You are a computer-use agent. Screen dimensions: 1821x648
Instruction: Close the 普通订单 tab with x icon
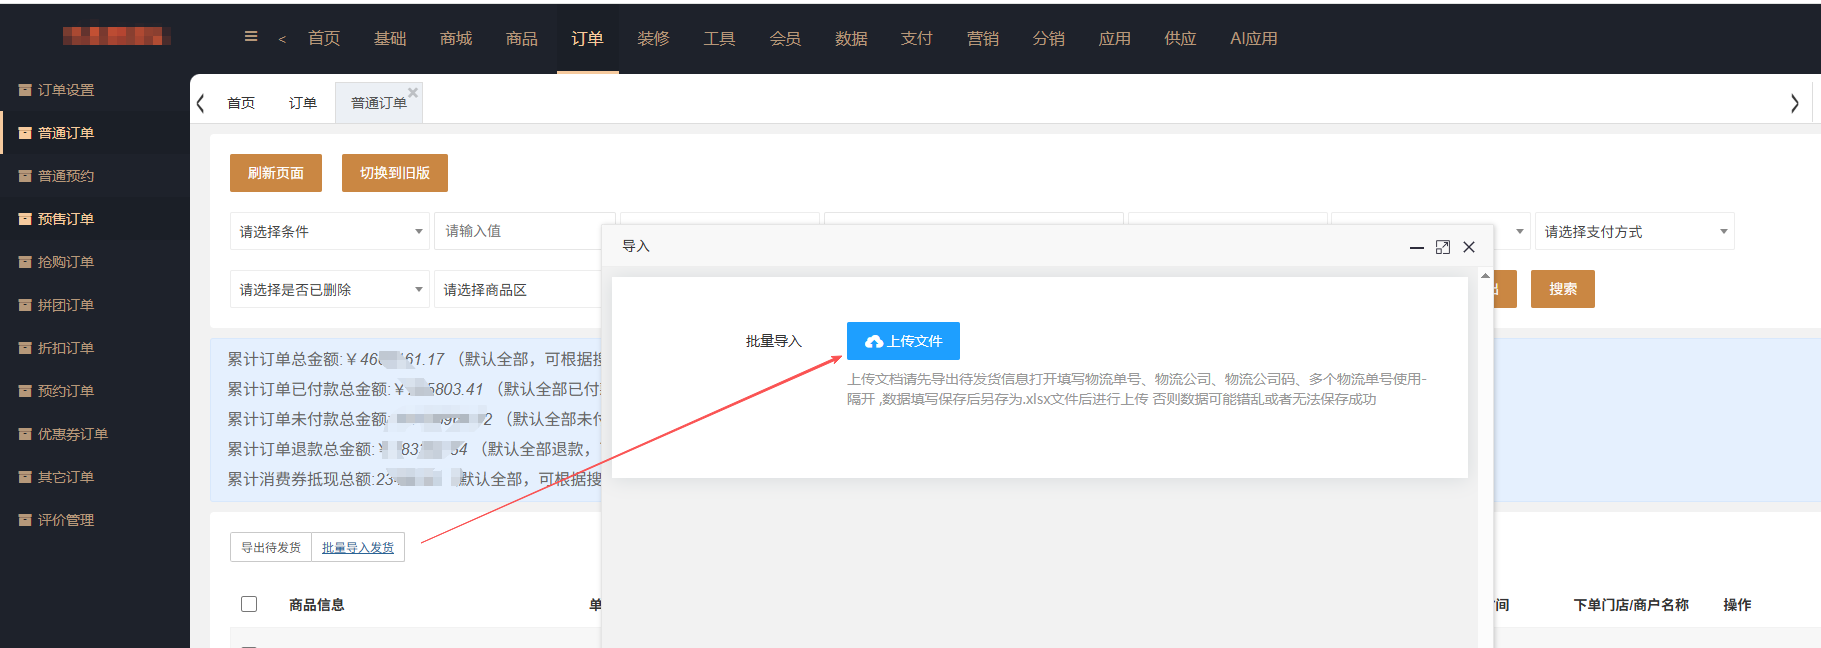click(x=413, y=92)
